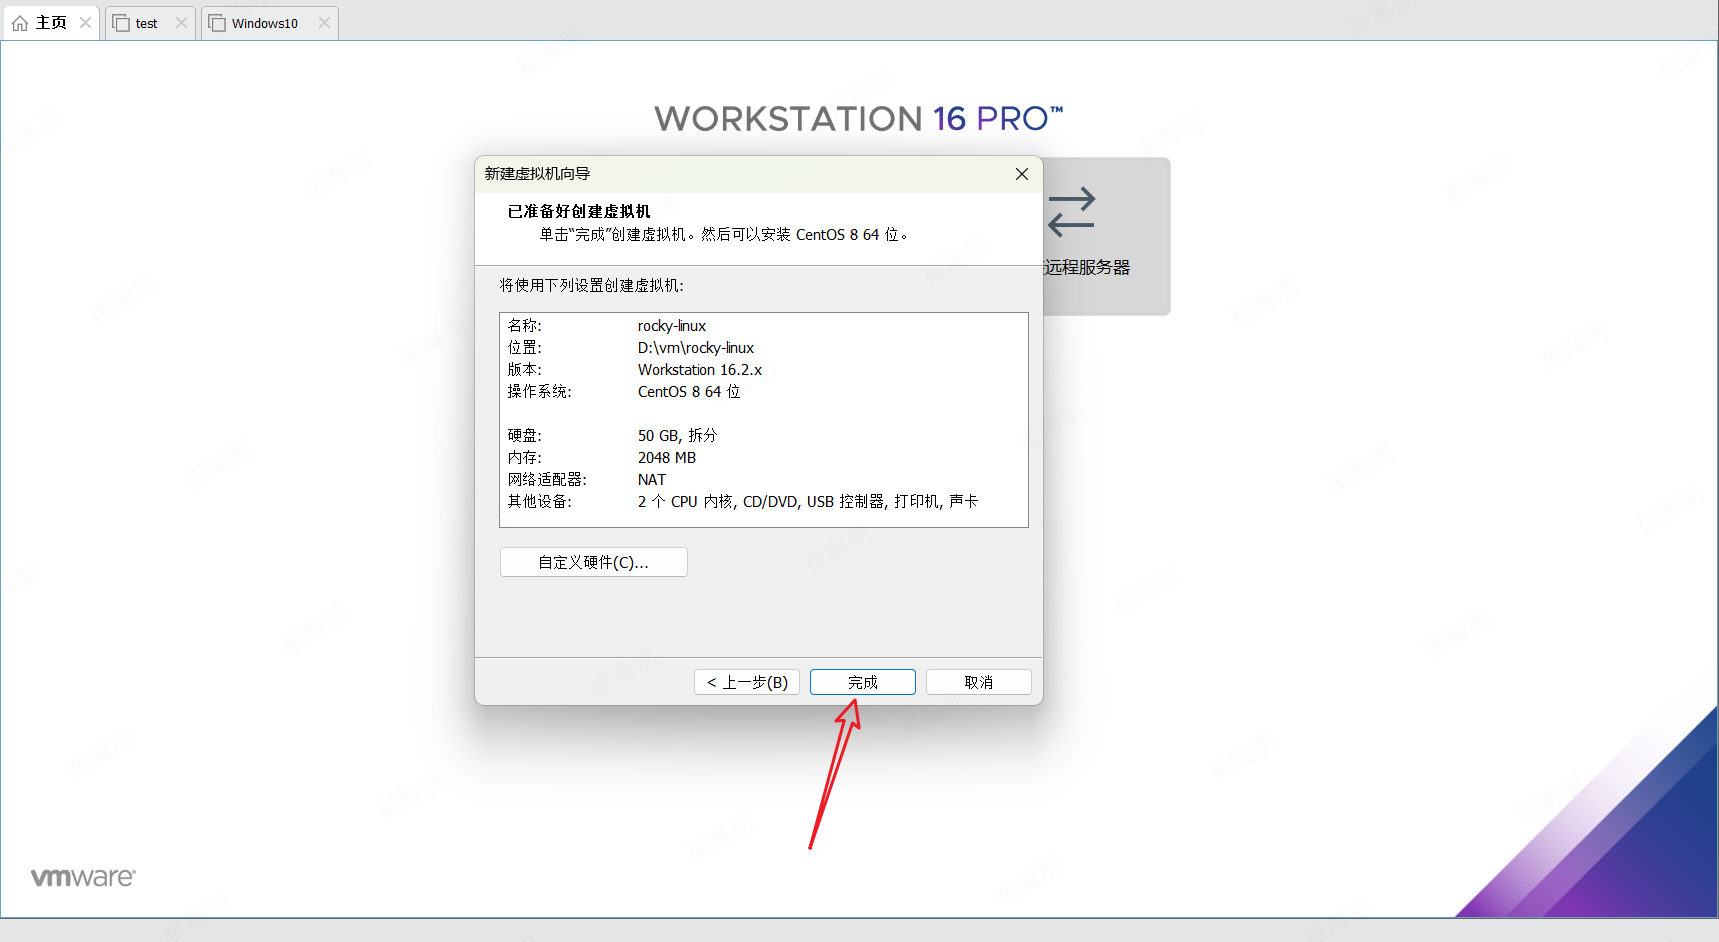Close the test tab
The width and height of the screenshot is (1719, 942).
tap(181, 22)
